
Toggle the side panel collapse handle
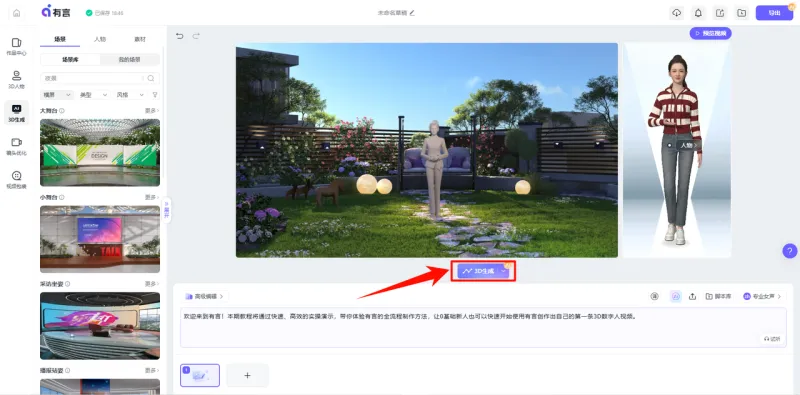tap(166, 210)
